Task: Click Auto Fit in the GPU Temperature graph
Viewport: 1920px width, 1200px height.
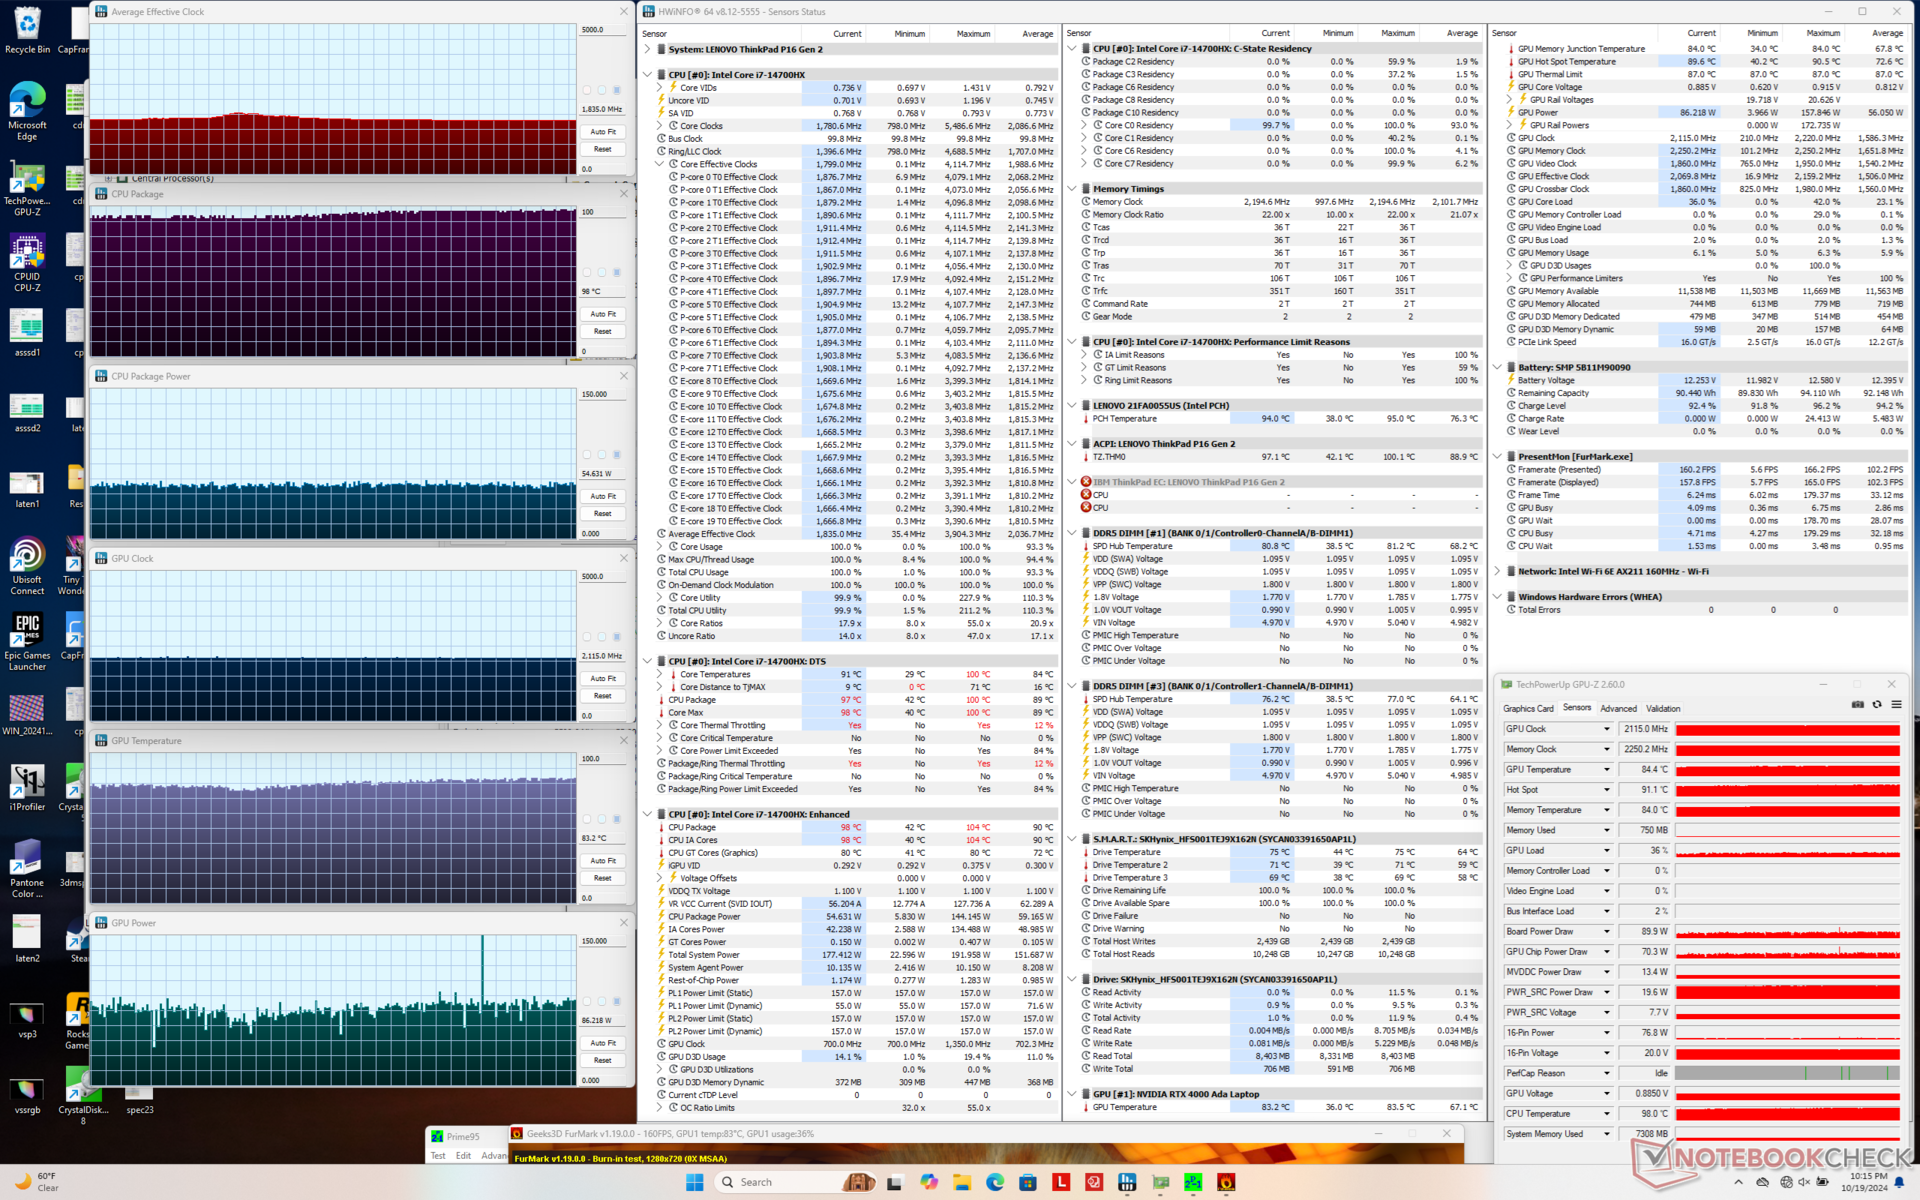Action: coord(603,861)
